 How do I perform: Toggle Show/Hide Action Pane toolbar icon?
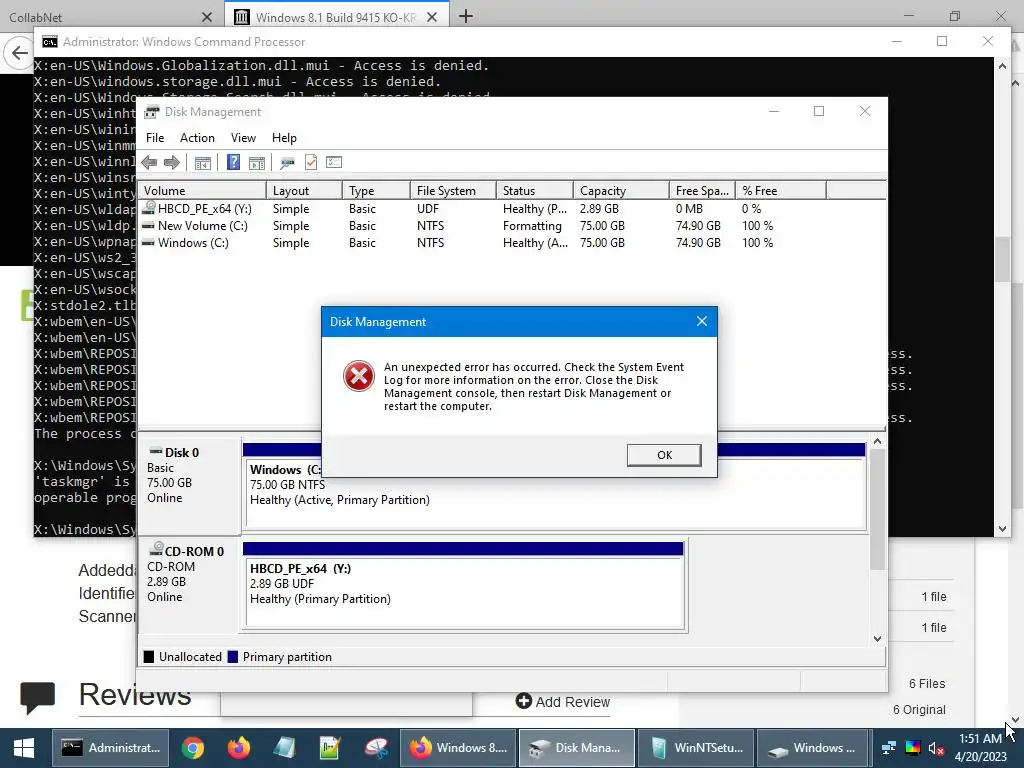tap(257, 163)
